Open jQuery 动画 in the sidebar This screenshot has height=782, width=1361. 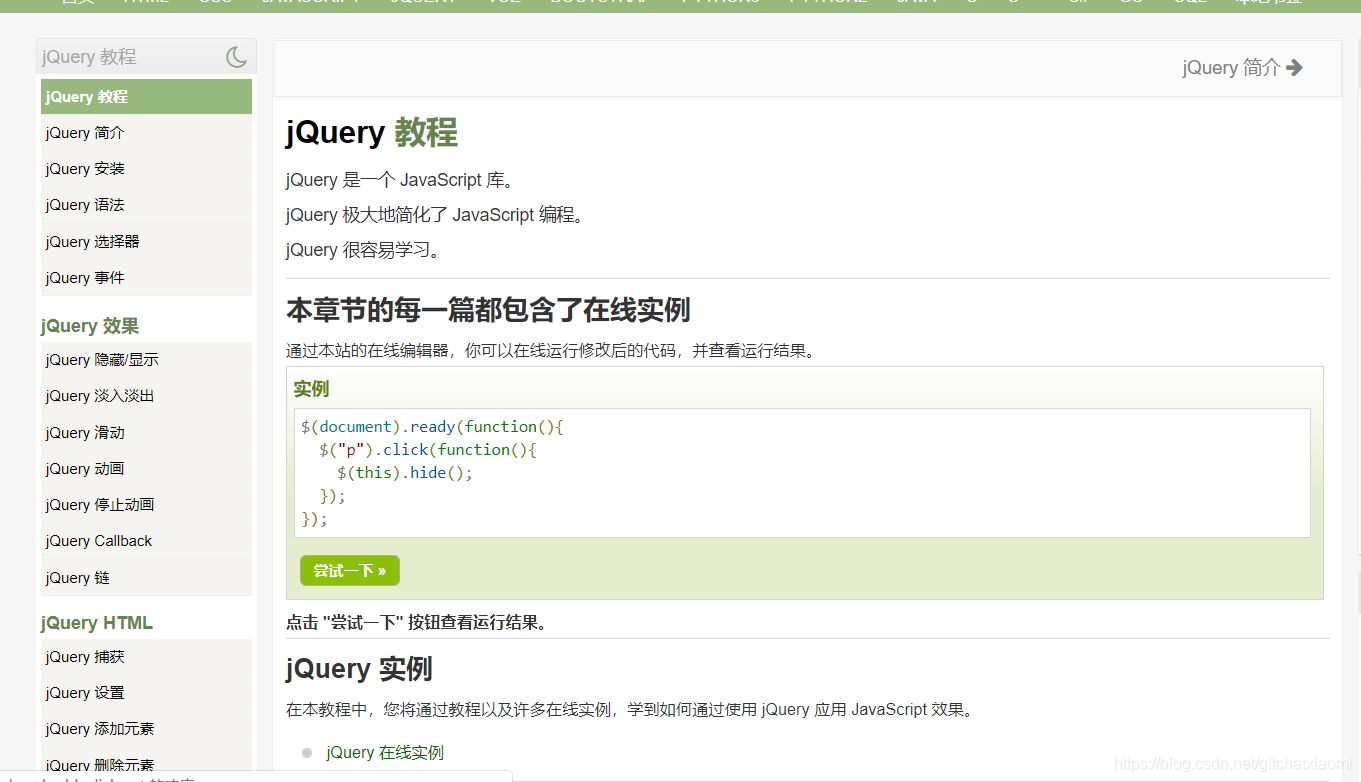pos(146,469)
